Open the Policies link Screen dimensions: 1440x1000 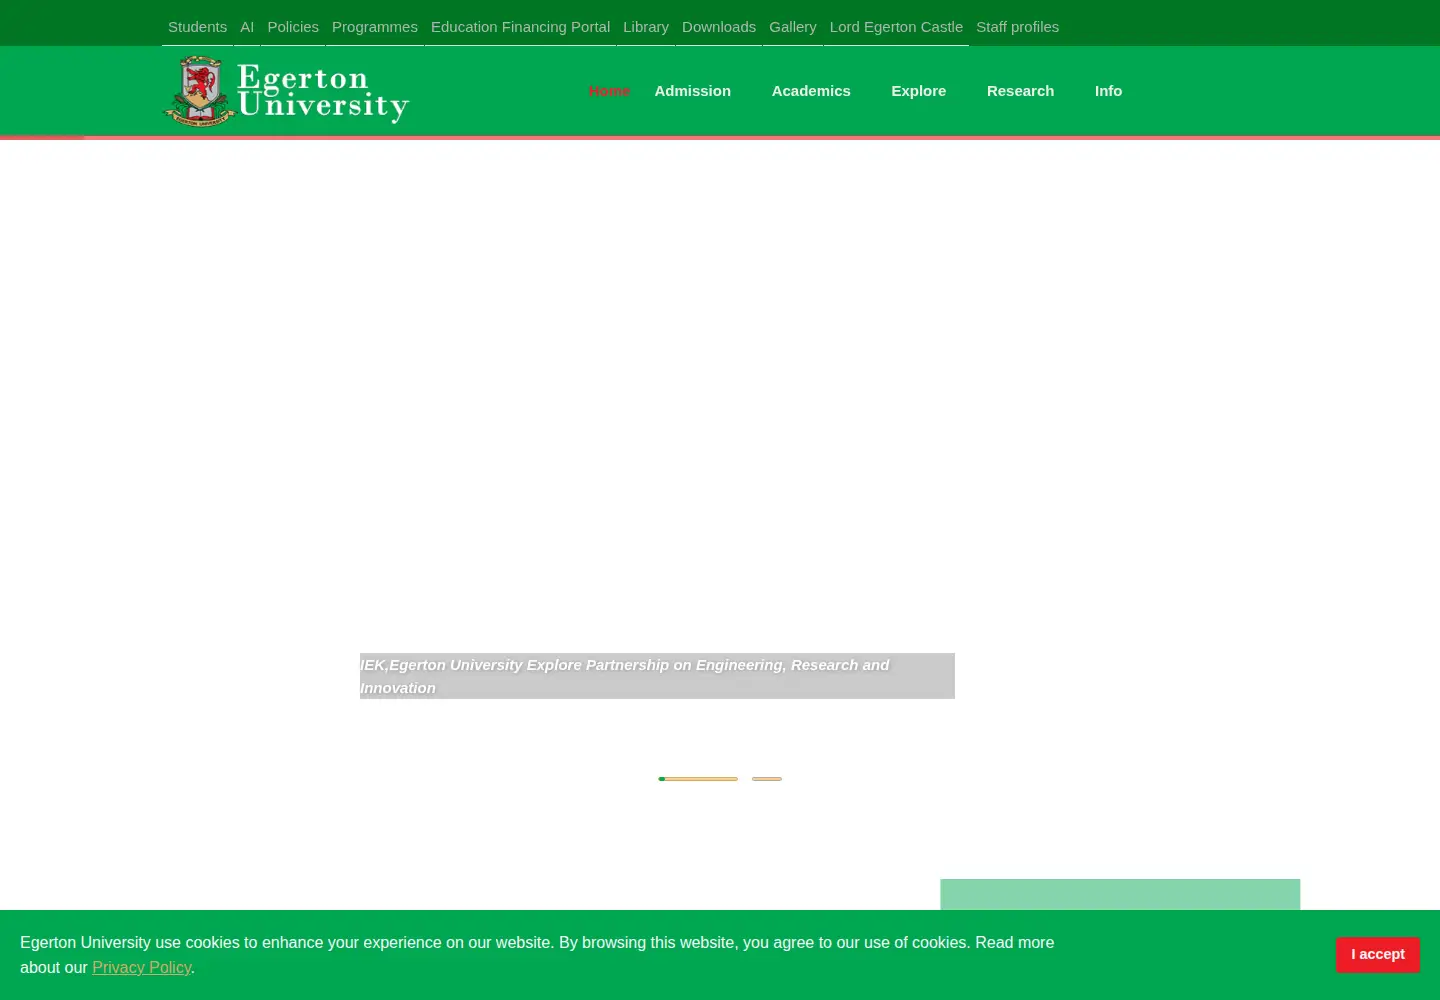tap(293, 27)
